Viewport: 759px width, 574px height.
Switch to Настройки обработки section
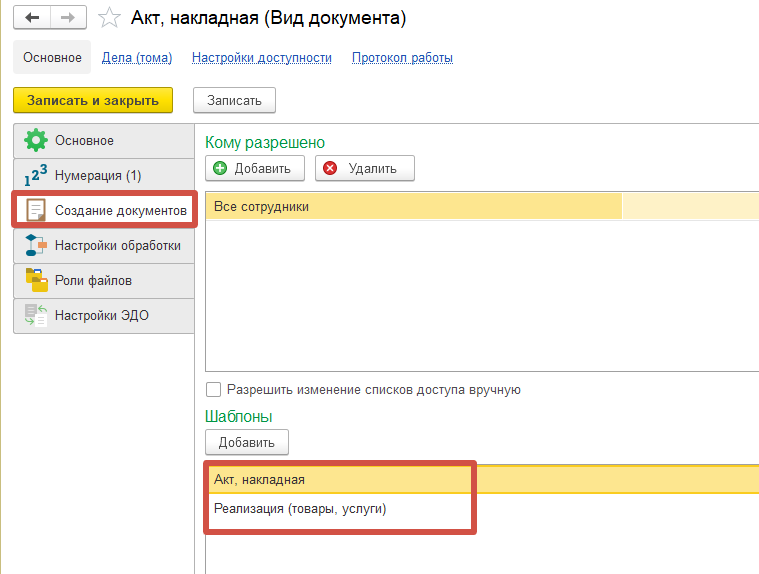click(104, 245)
